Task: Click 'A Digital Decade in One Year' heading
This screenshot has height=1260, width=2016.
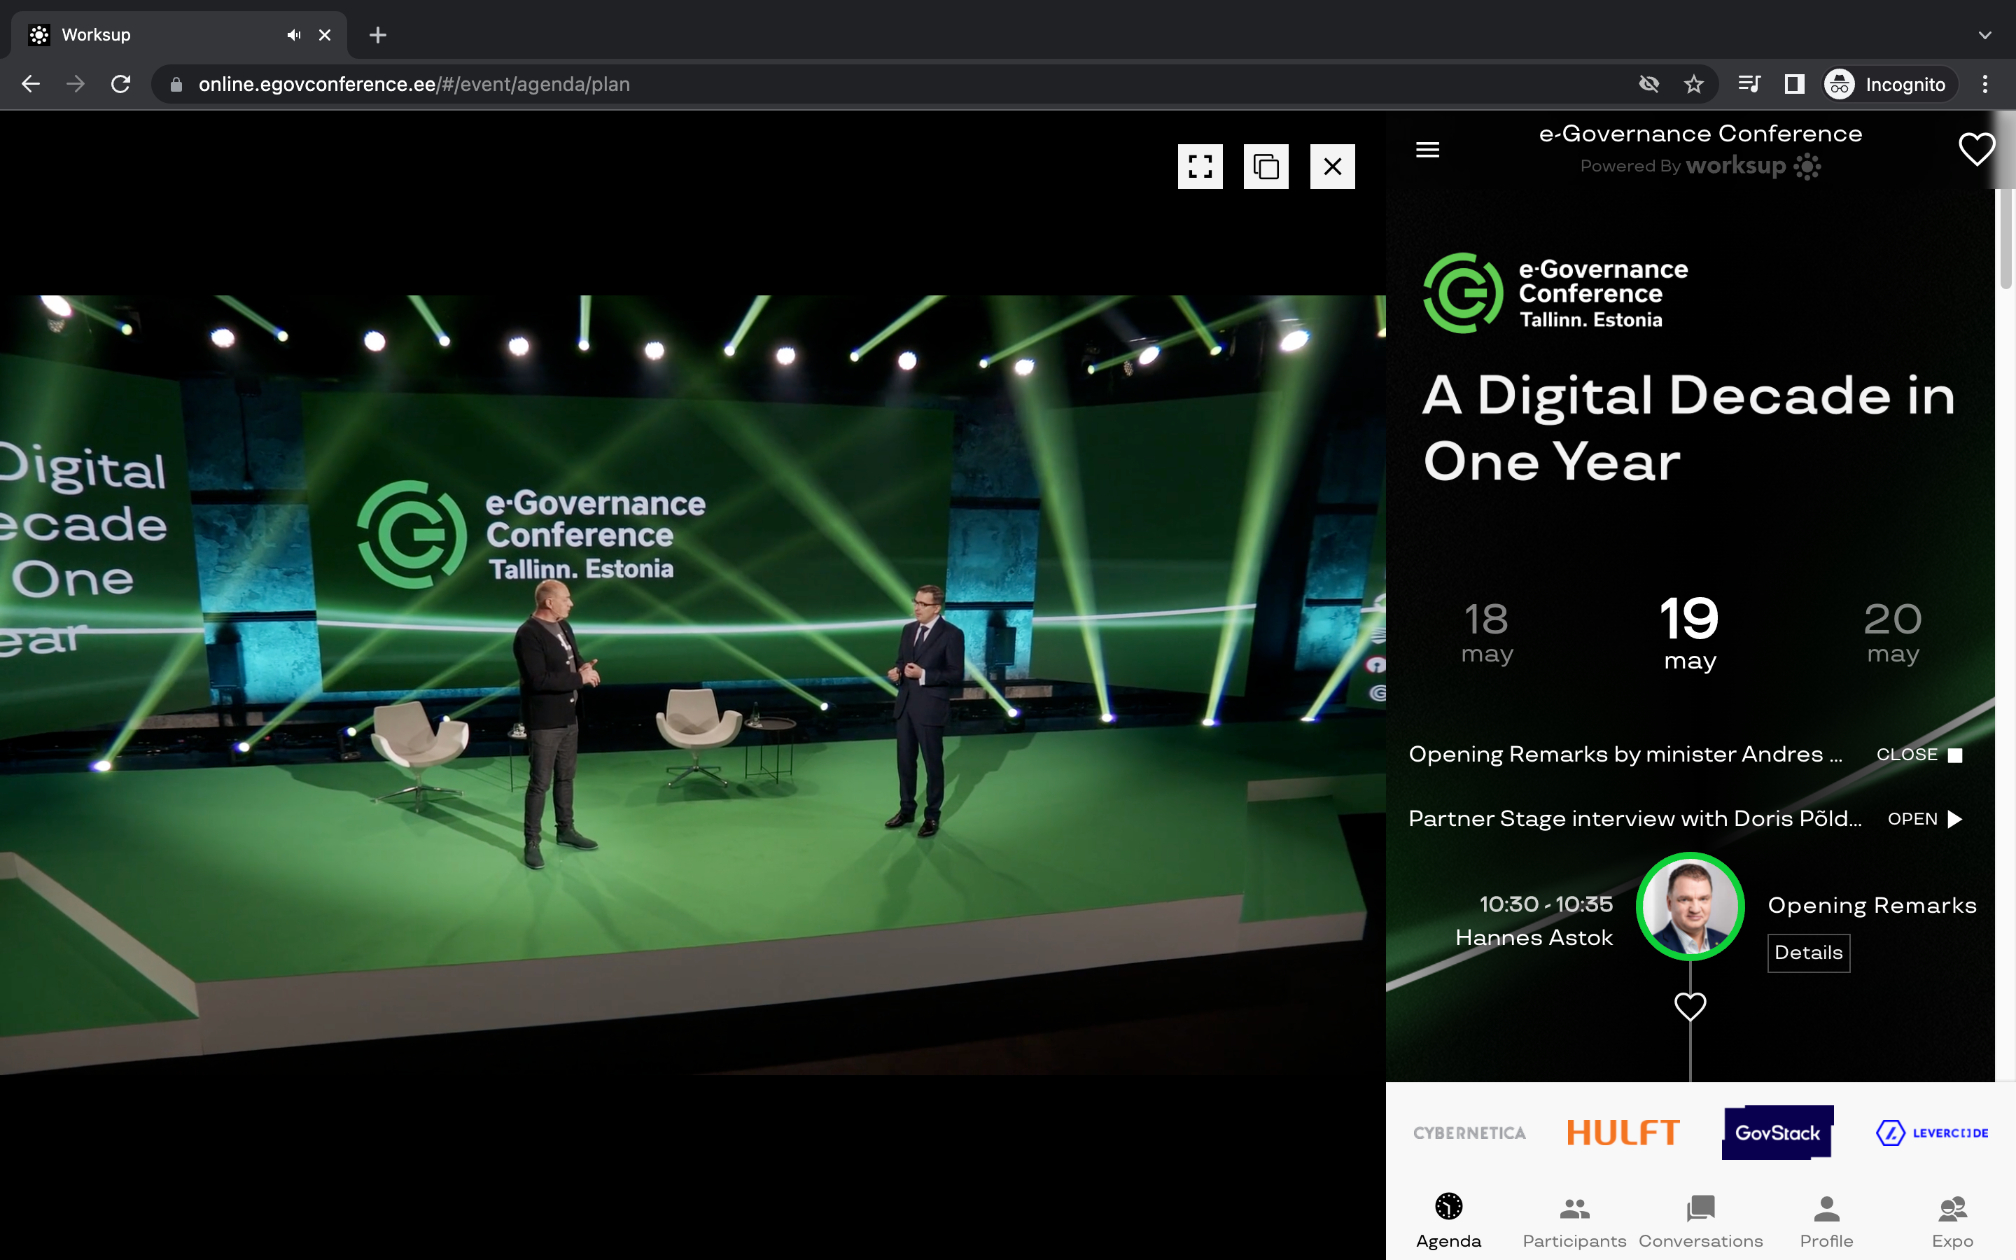Action: click(1688, 428)
